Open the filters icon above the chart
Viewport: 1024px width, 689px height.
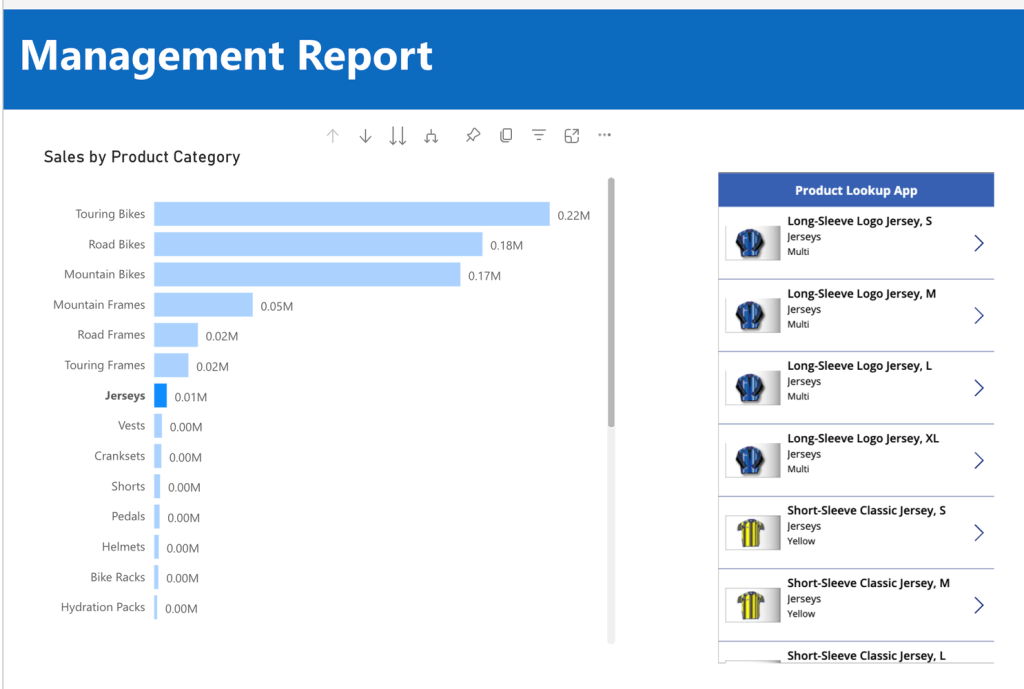pyautogui.click(x=539, y=135)
